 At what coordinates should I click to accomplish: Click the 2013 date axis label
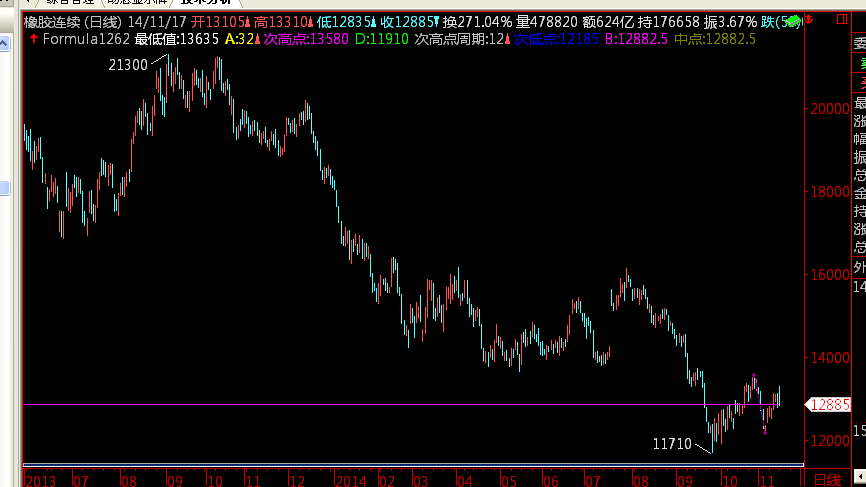coord(41,481)
